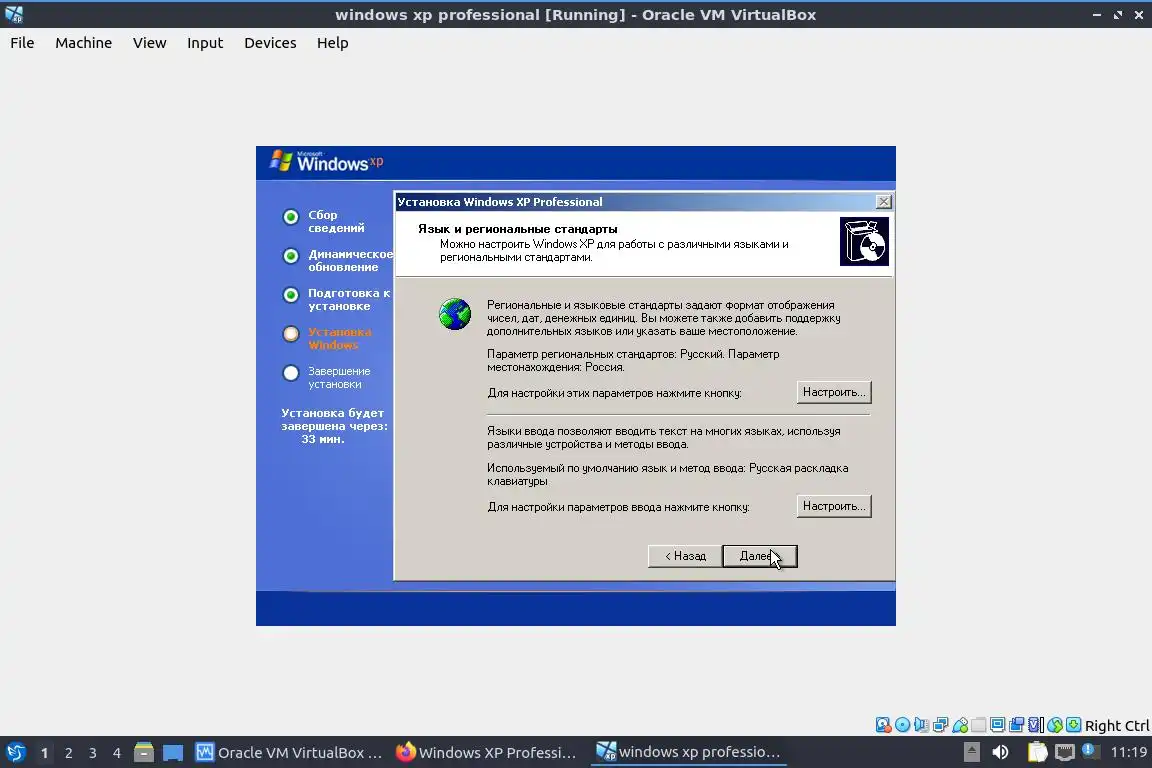Open the clipboard manager tray icon
This screenshot has height=768, width=1152.
(1037, 752)
